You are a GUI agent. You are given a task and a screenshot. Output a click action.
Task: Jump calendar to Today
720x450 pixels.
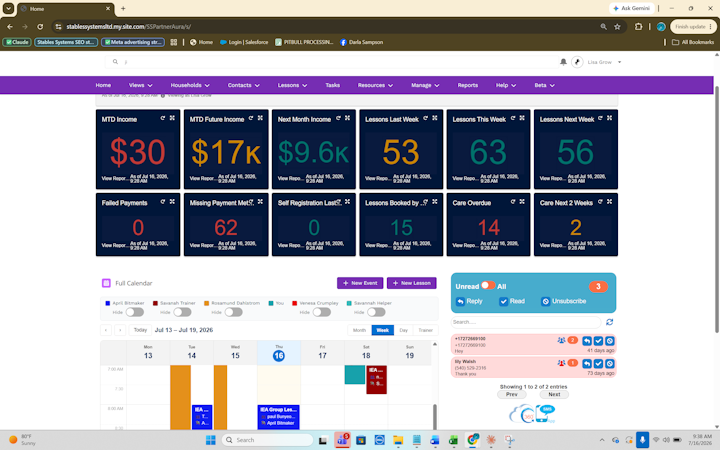(x=140, y=330)
